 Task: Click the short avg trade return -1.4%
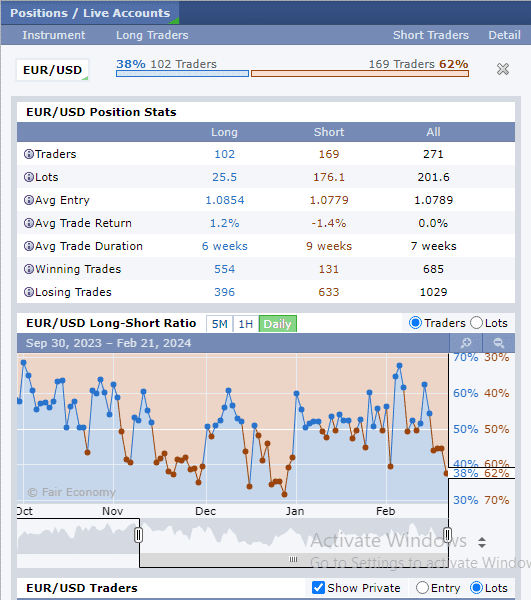point(329,223)
